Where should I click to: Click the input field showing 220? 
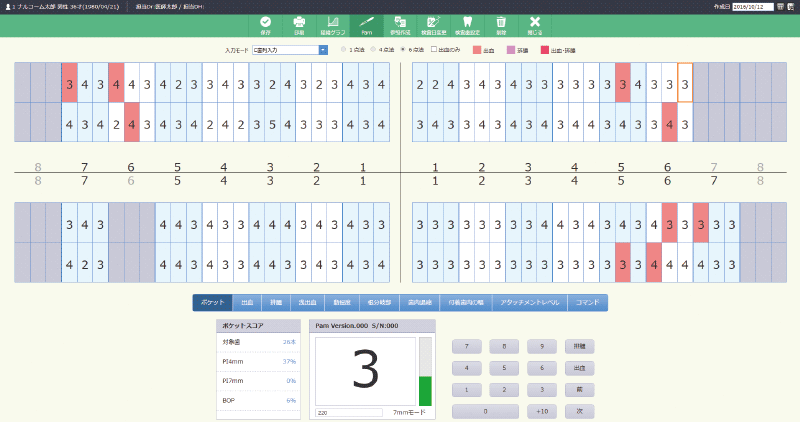click(x=349, y=412)
